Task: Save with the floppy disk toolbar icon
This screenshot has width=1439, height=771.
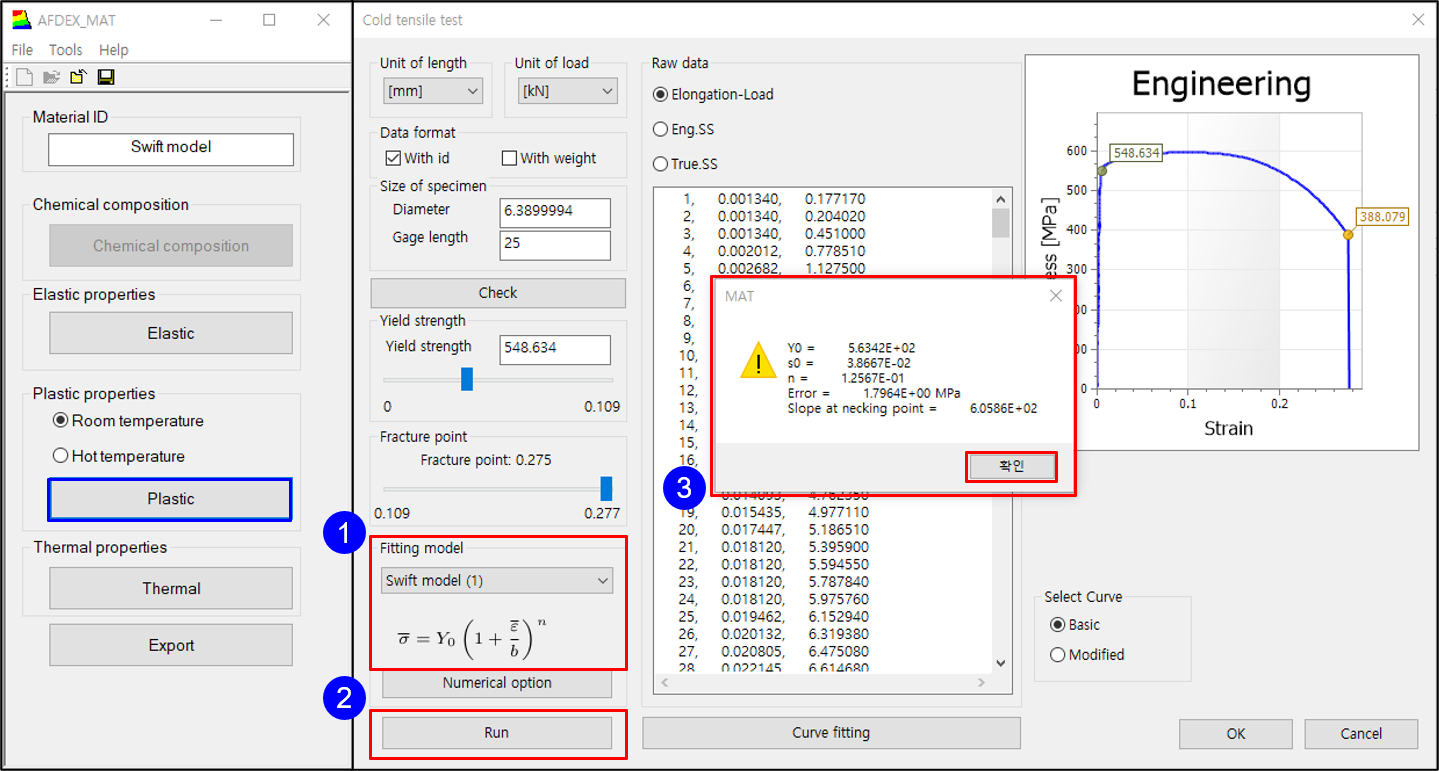Action: click(x=105, y=77)
